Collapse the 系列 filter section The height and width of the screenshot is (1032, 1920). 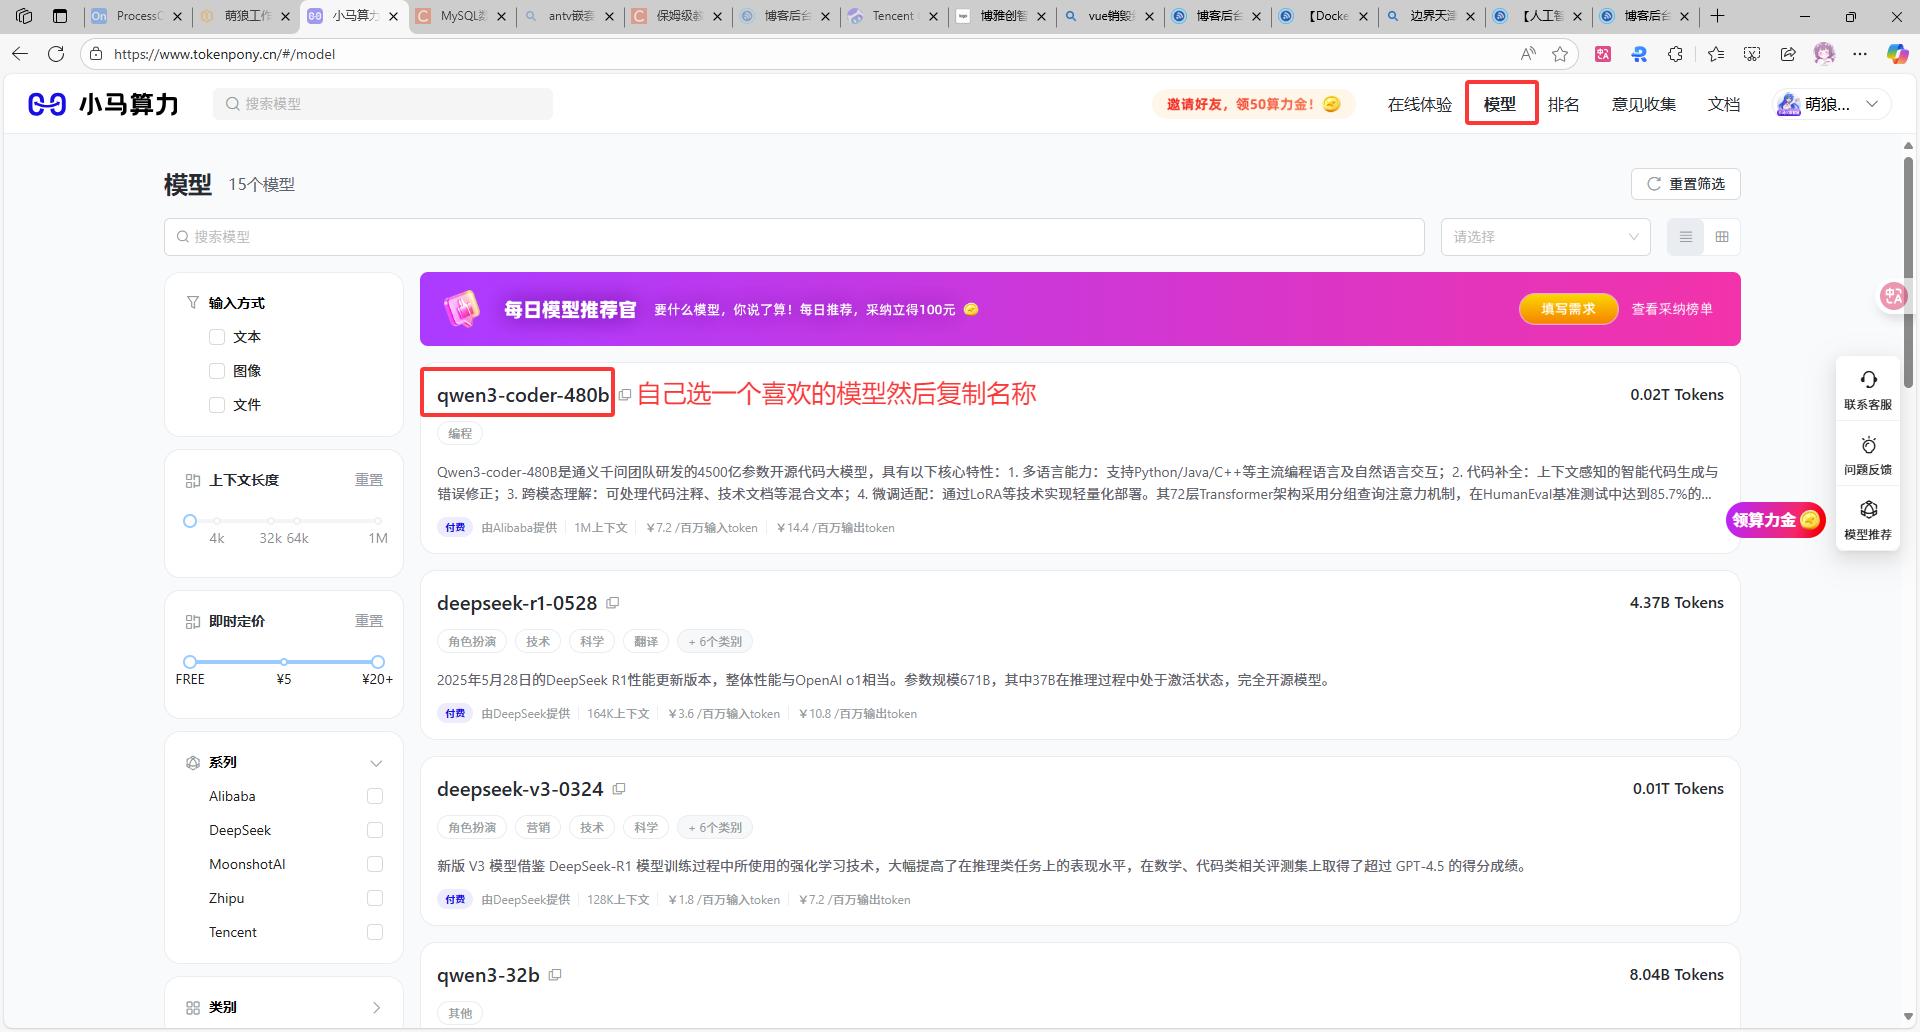click(x=377, y=762)
